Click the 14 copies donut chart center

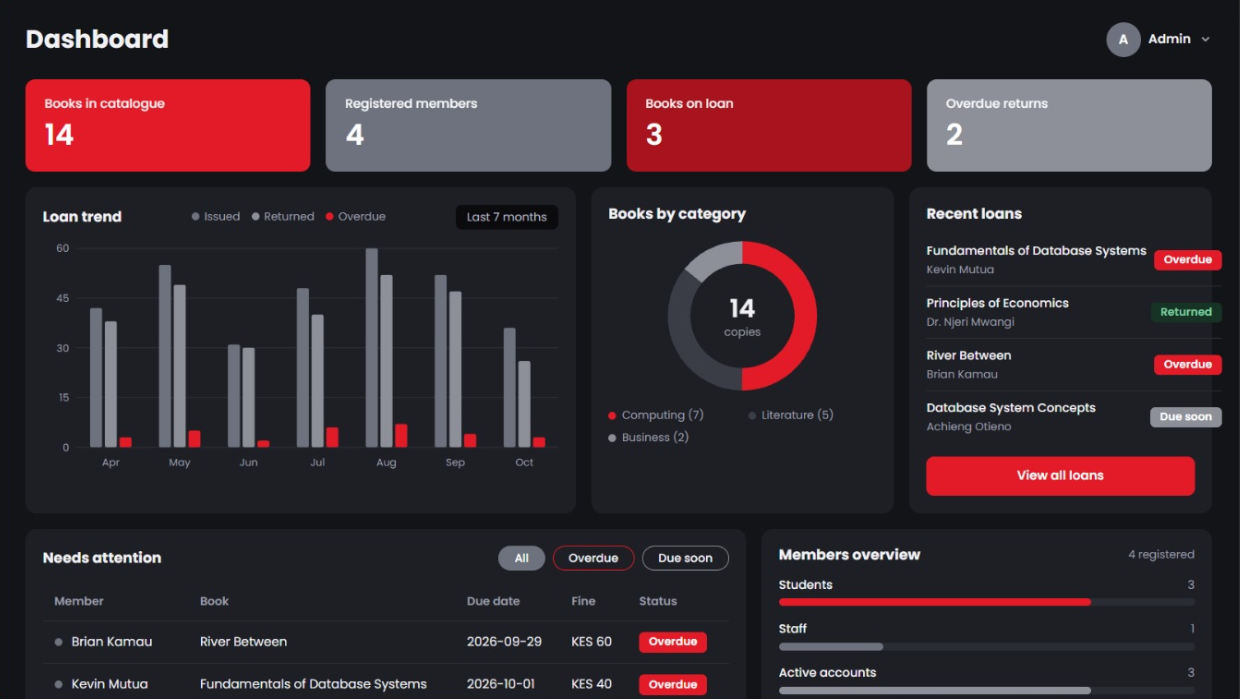(742, 316)
